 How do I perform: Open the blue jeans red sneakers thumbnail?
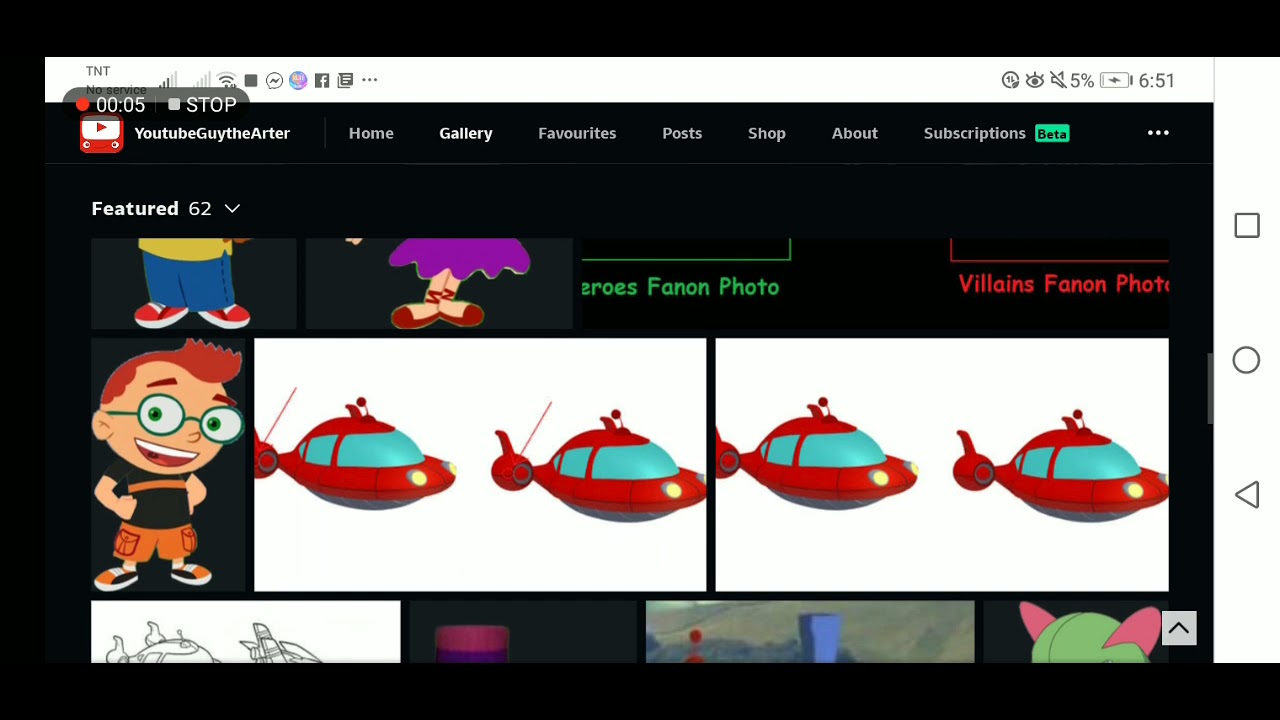(194, 284)
